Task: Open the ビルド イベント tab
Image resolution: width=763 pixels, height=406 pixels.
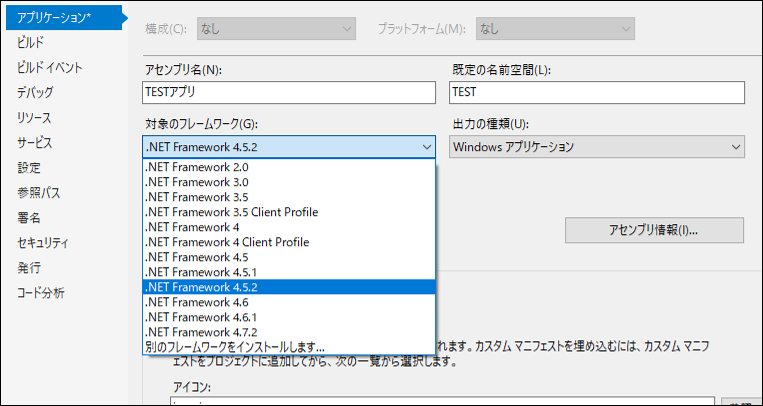Action: click(x=50, y=68)
